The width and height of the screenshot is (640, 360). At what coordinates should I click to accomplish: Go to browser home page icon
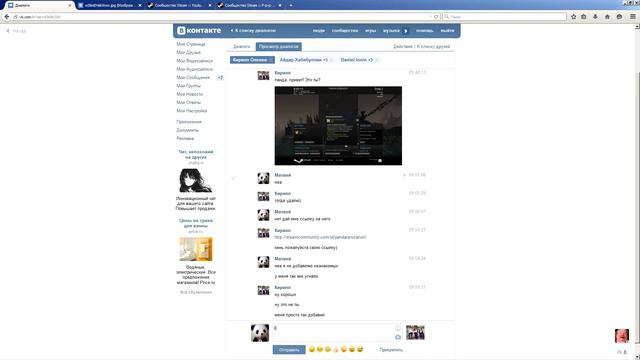click(607, 17)
